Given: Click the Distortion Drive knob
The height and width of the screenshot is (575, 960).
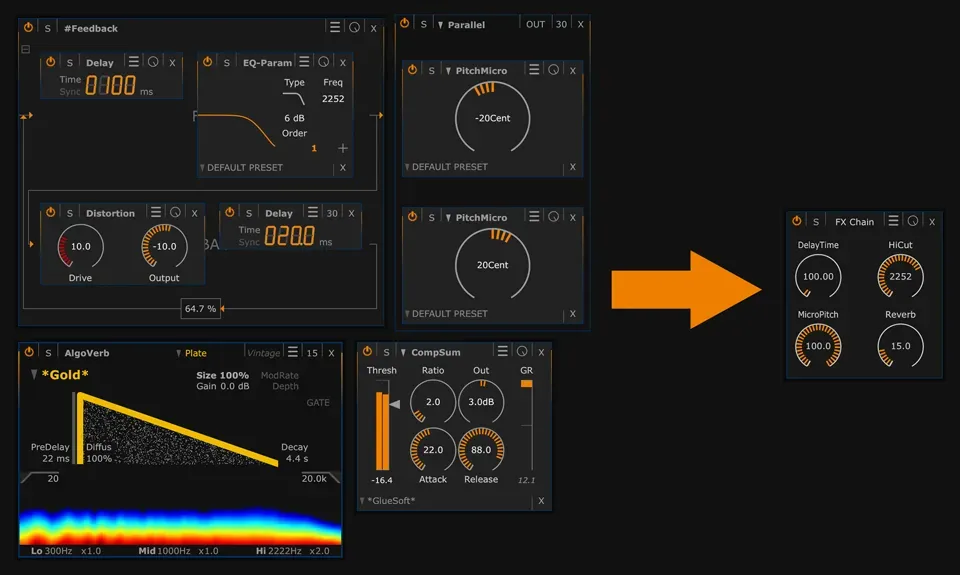Looking at the screenshot, I should click(80, 246).
